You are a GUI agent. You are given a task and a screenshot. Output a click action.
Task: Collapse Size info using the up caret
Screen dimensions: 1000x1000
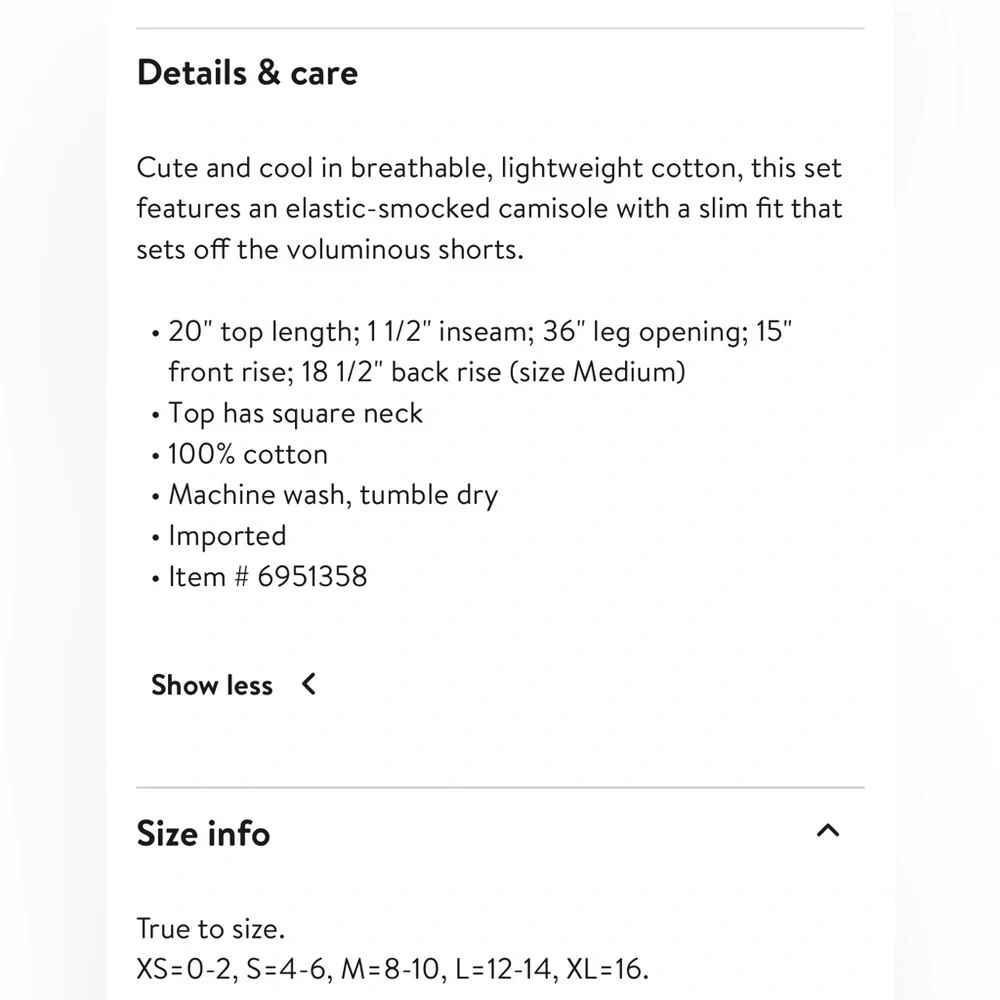tap(828, 830)
